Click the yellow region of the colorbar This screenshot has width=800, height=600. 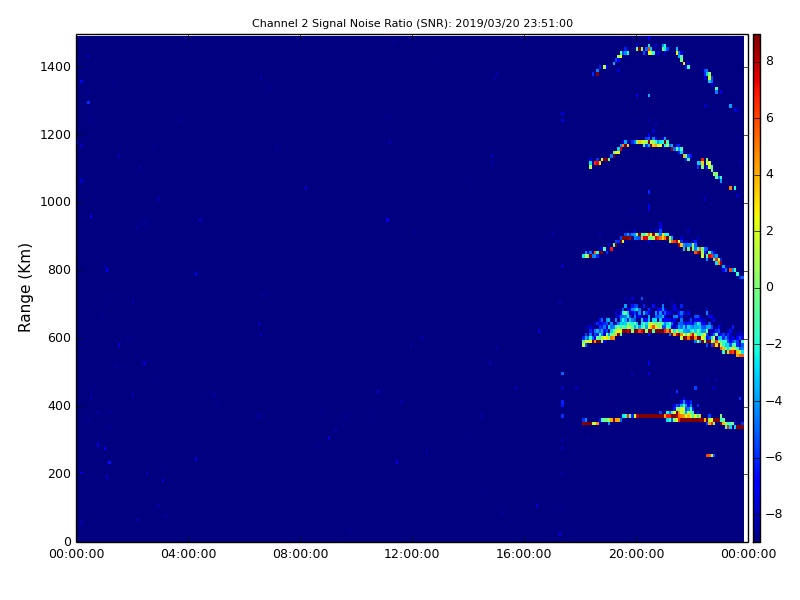pos(757,212)
